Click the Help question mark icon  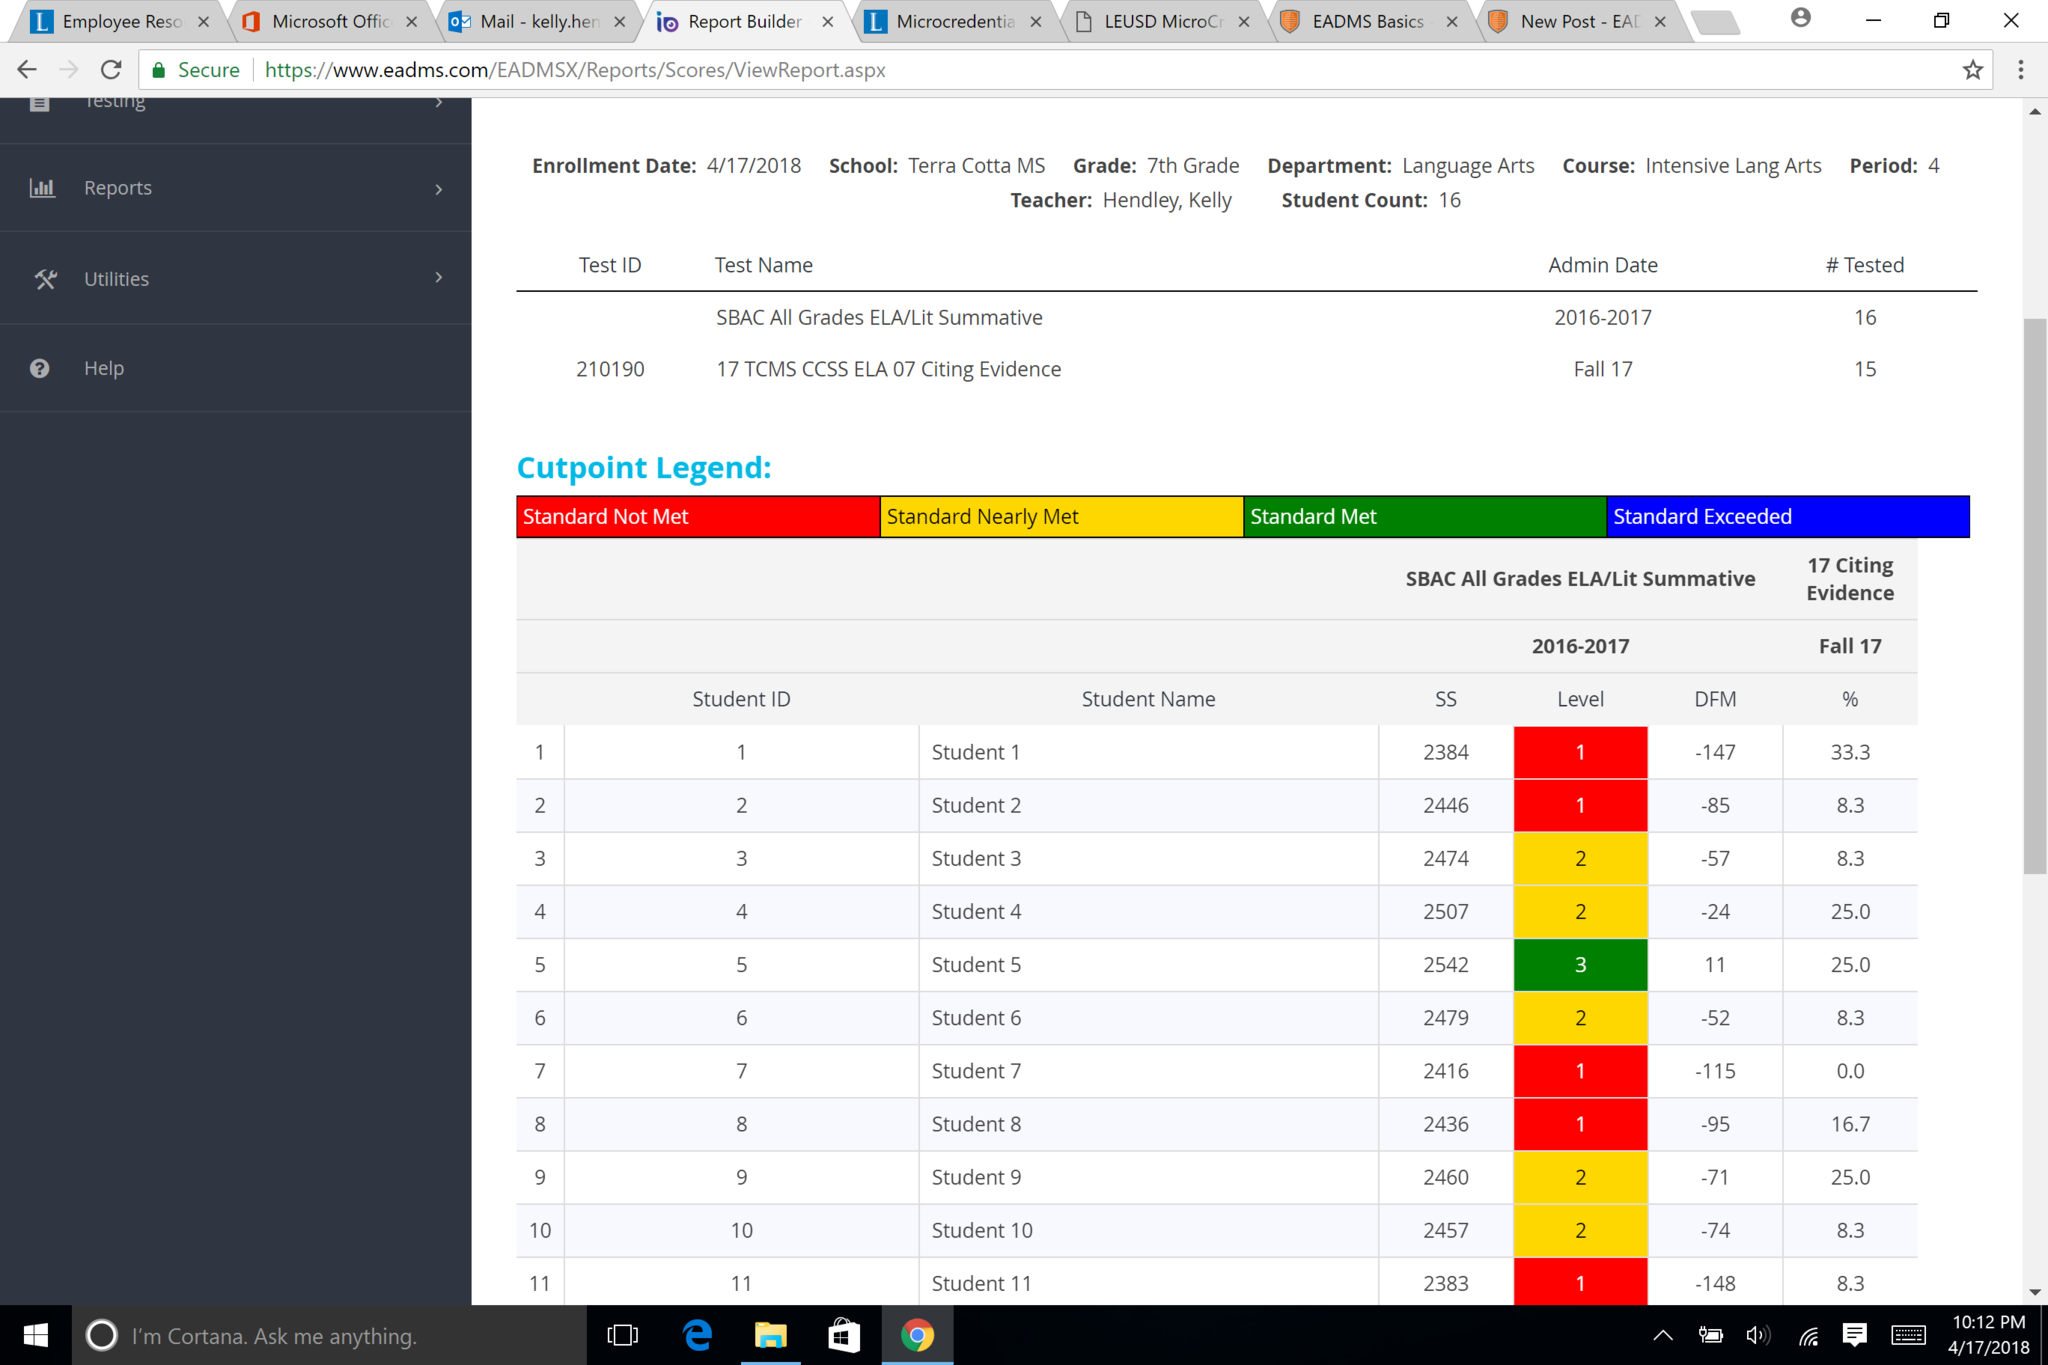(x=40, y=368)
